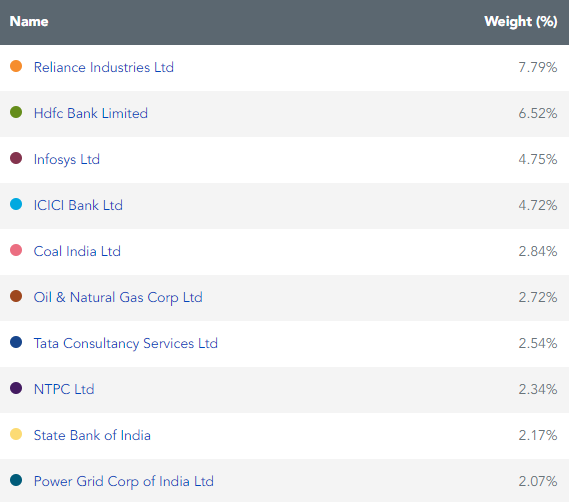Click the orange dot beside Reliance Industries
Viewport: 569px width, 502px height.
point(16,66)
